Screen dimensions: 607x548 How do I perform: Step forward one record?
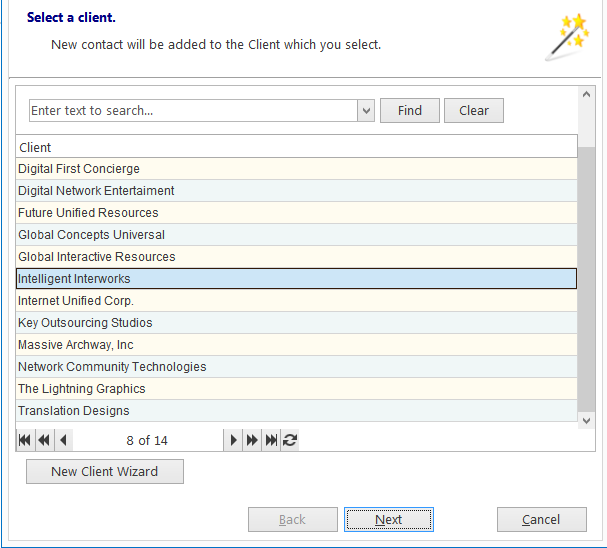(233, 440)
